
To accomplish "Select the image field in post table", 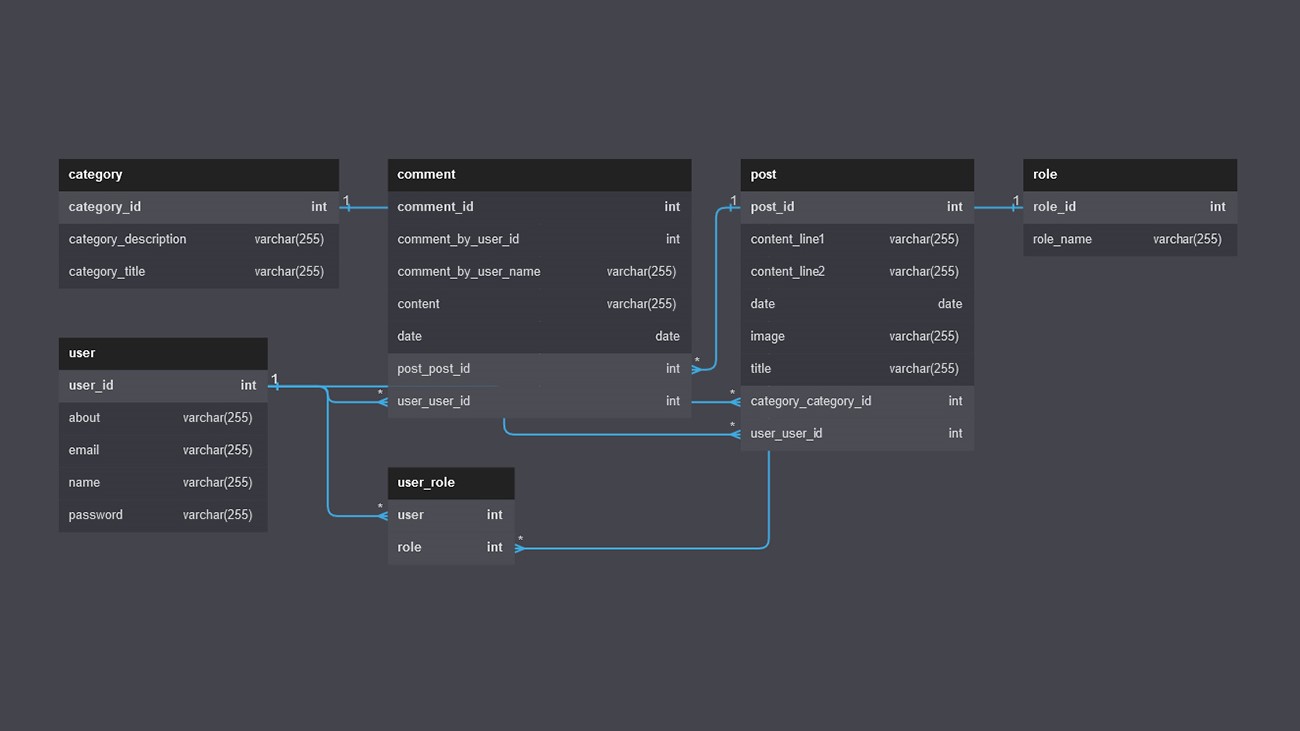I will [x=857, y=336].
